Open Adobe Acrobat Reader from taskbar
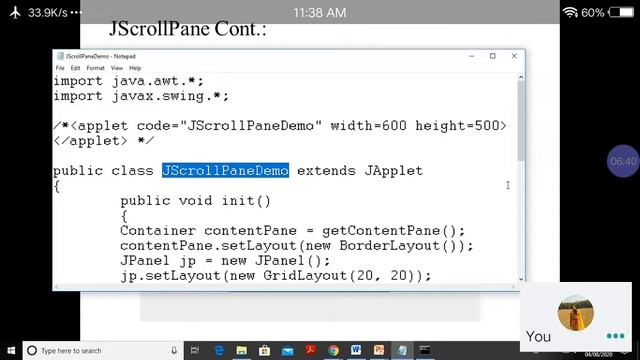 point(311,350)
